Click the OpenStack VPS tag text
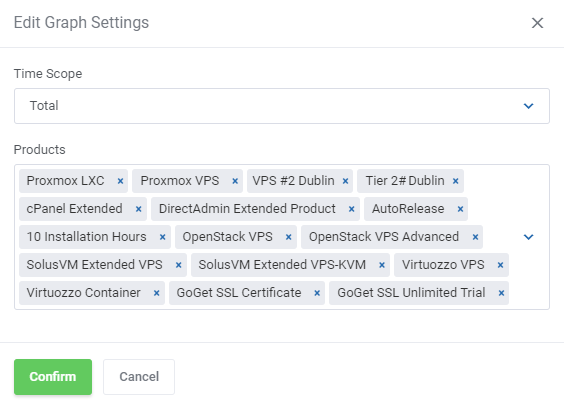 pyautogui.click(x=227, y=237)
